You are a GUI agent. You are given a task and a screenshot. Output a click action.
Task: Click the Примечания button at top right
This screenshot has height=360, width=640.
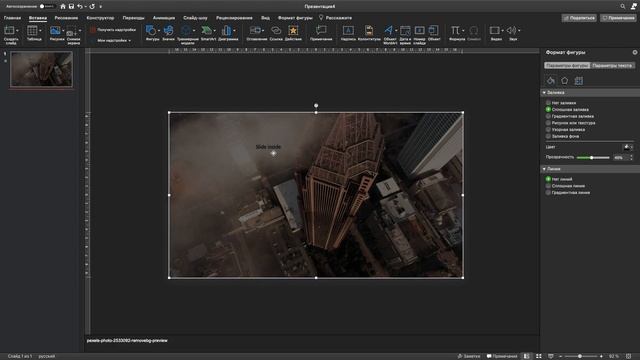(618, 18)
